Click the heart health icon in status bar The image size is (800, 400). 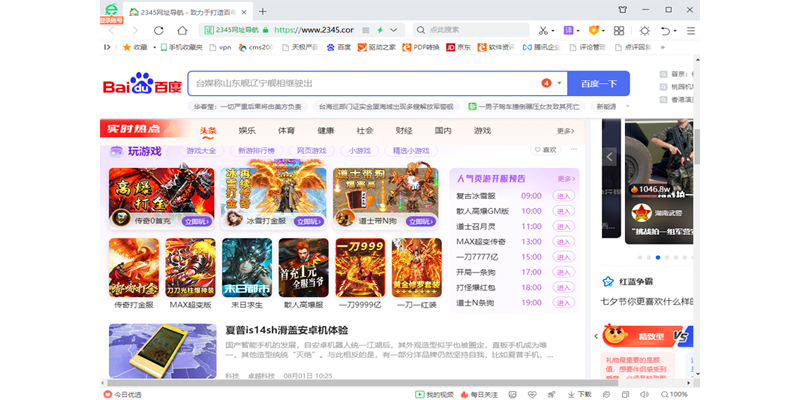pyautogui.click(x=532, y=394)
